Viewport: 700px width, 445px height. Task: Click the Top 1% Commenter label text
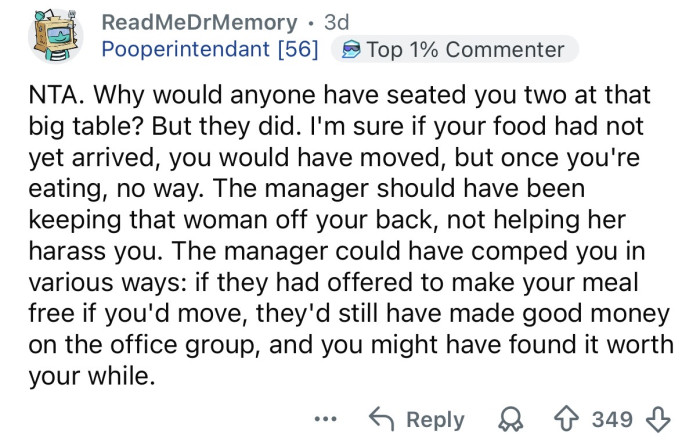466,49
